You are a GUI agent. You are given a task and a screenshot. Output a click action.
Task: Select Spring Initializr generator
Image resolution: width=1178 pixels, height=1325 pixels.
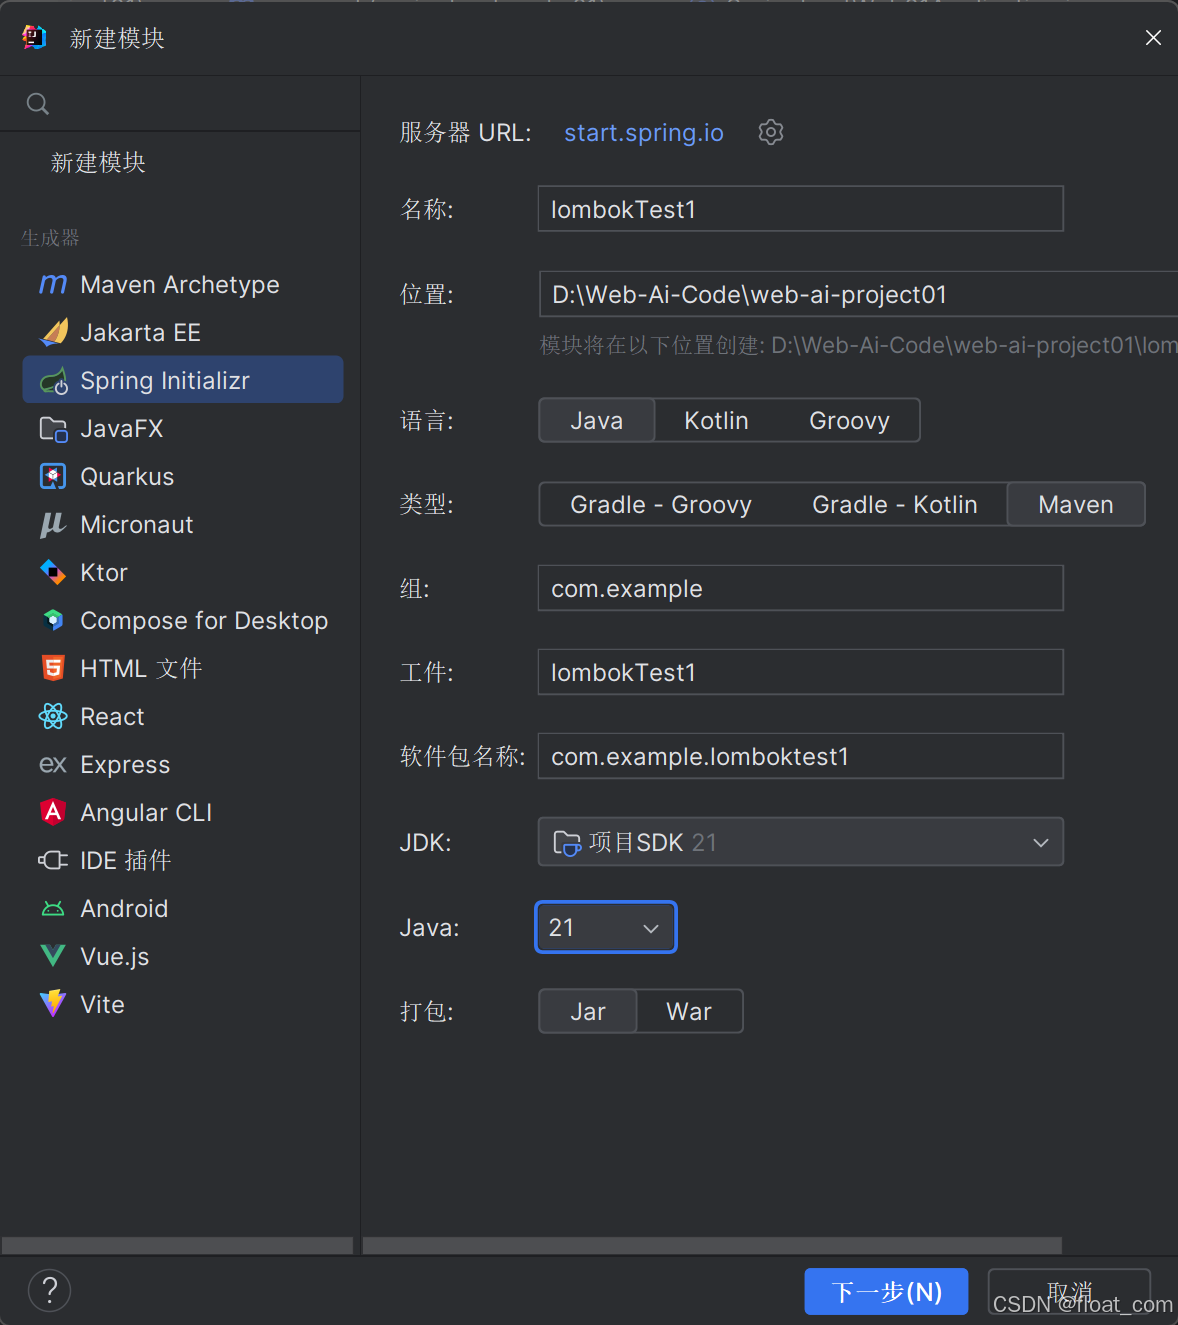(x=183, y=380)
